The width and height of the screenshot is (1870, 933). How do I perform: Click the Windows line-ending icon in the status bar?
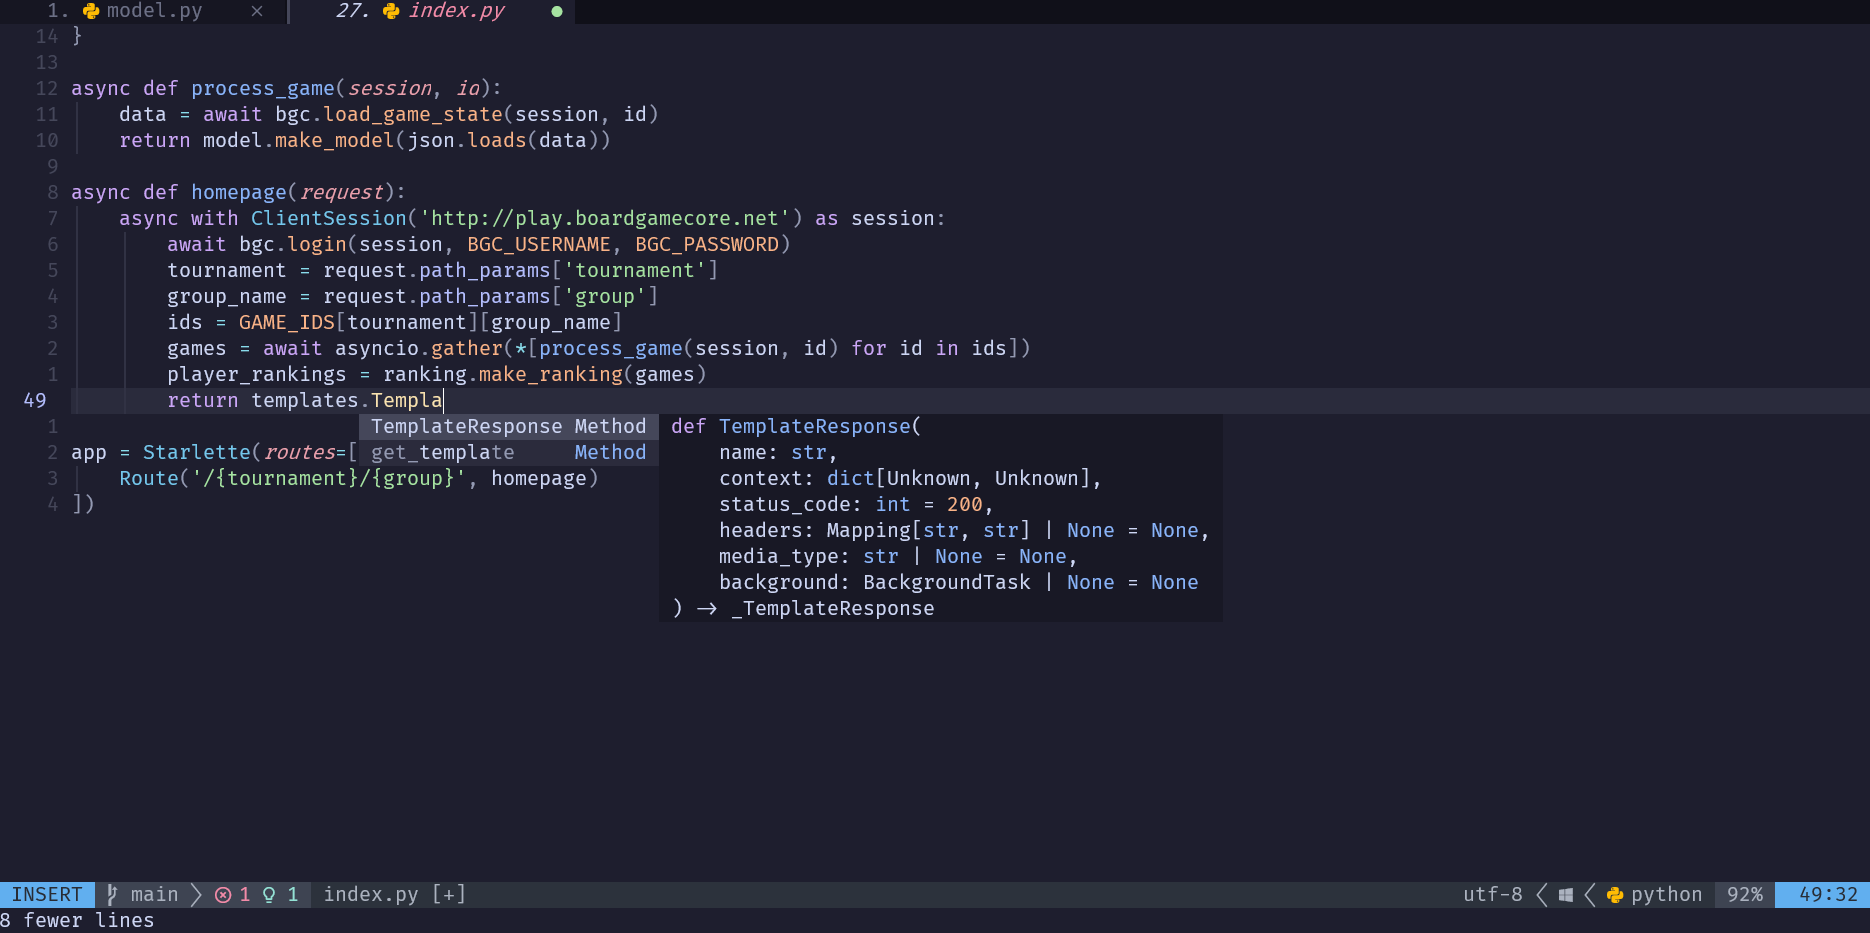[x=1565, y=894]
